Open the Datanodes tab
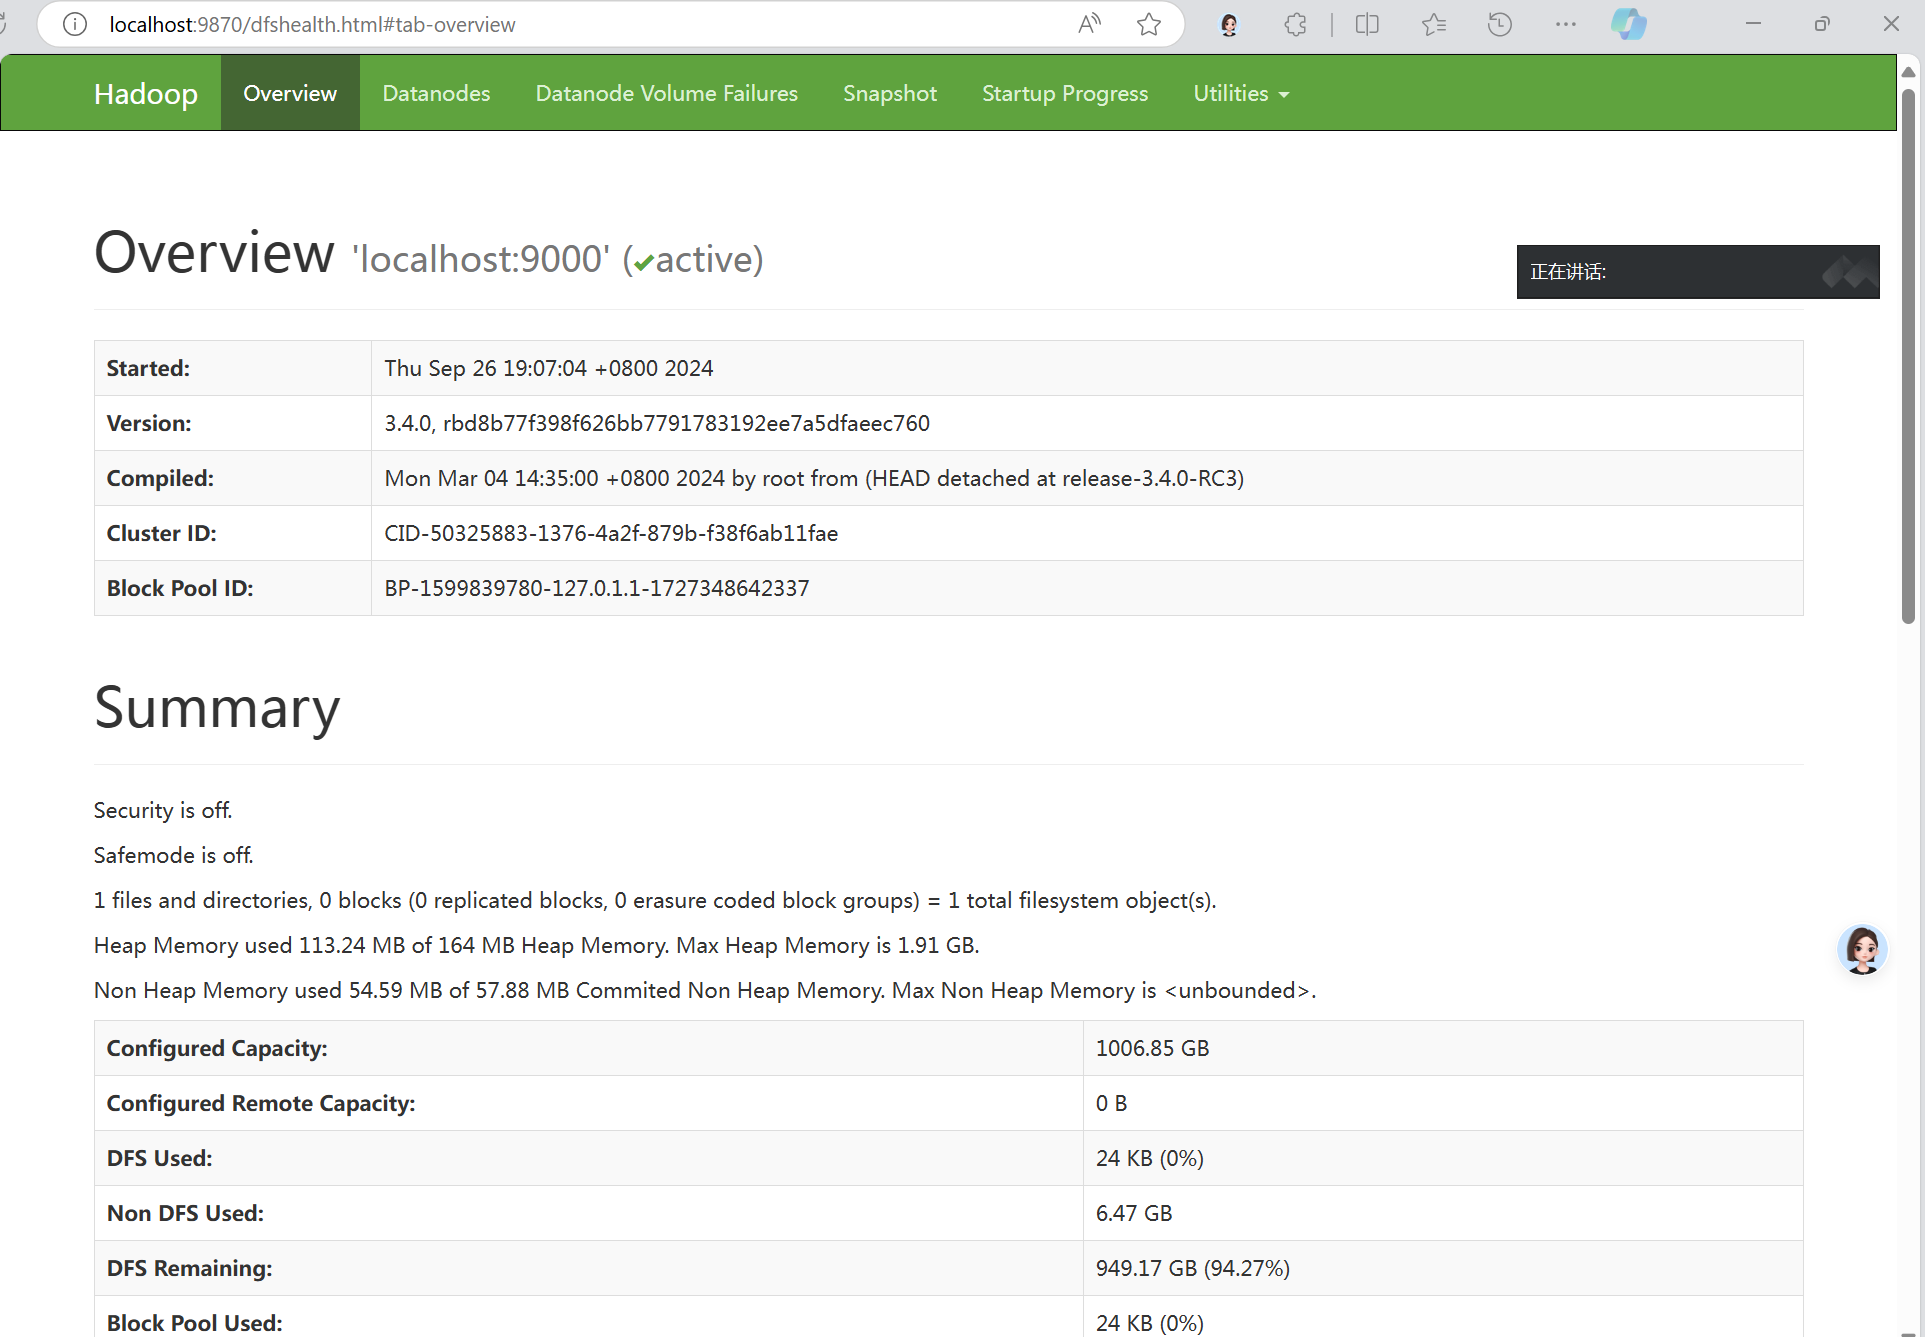 436,93
